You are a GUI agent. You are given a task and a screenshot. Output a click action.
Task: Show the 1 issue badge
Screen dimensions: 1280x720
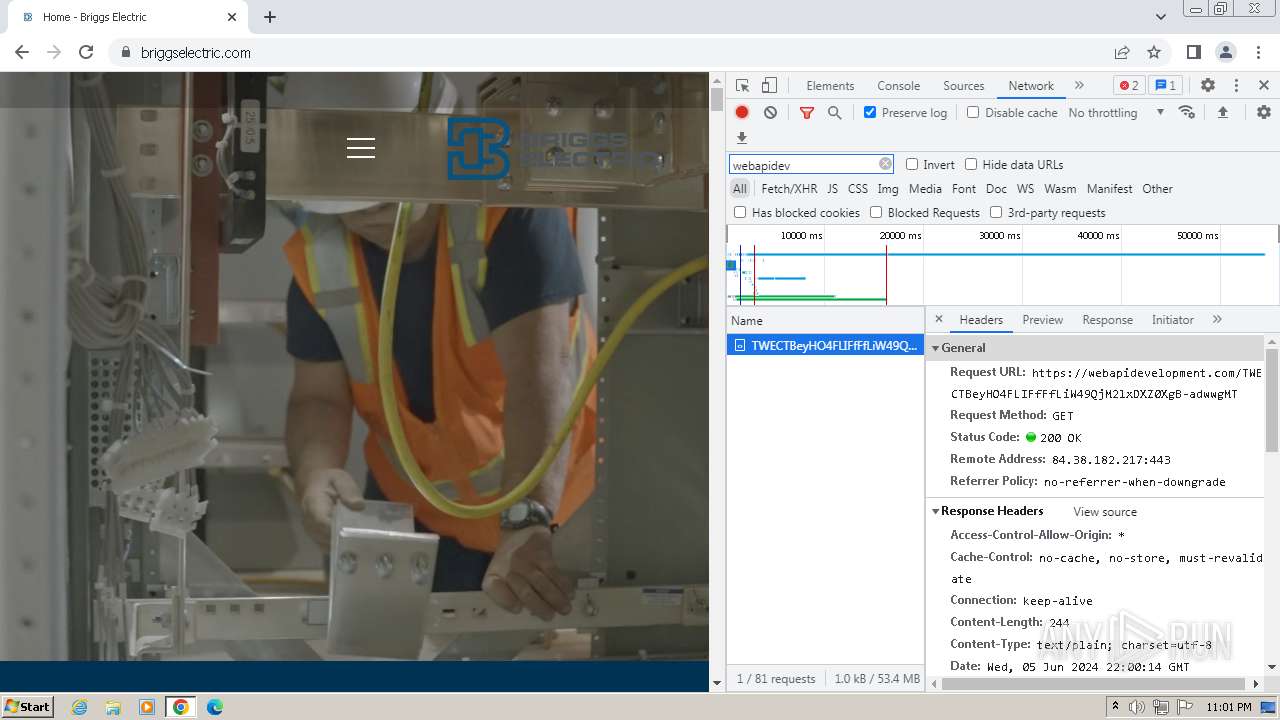[x=1164, y=85]
